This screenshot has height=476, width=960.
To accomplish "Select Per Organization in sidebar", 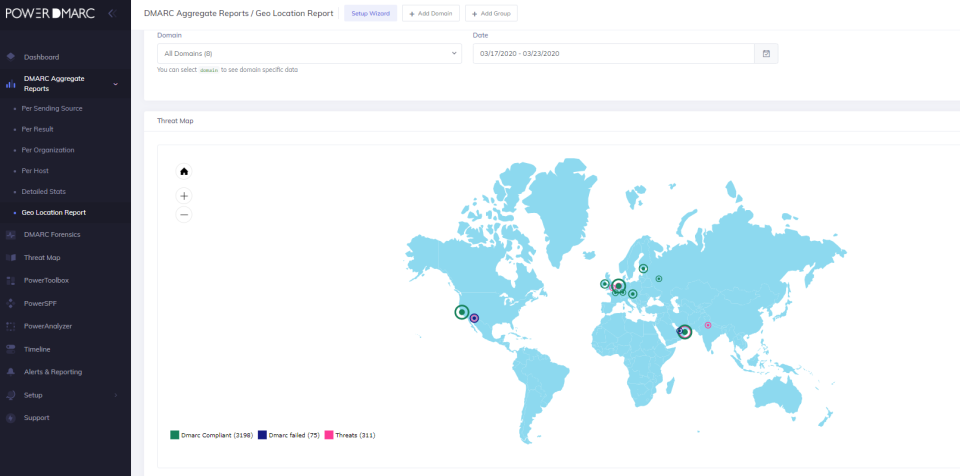I will (x=48, y=150).
